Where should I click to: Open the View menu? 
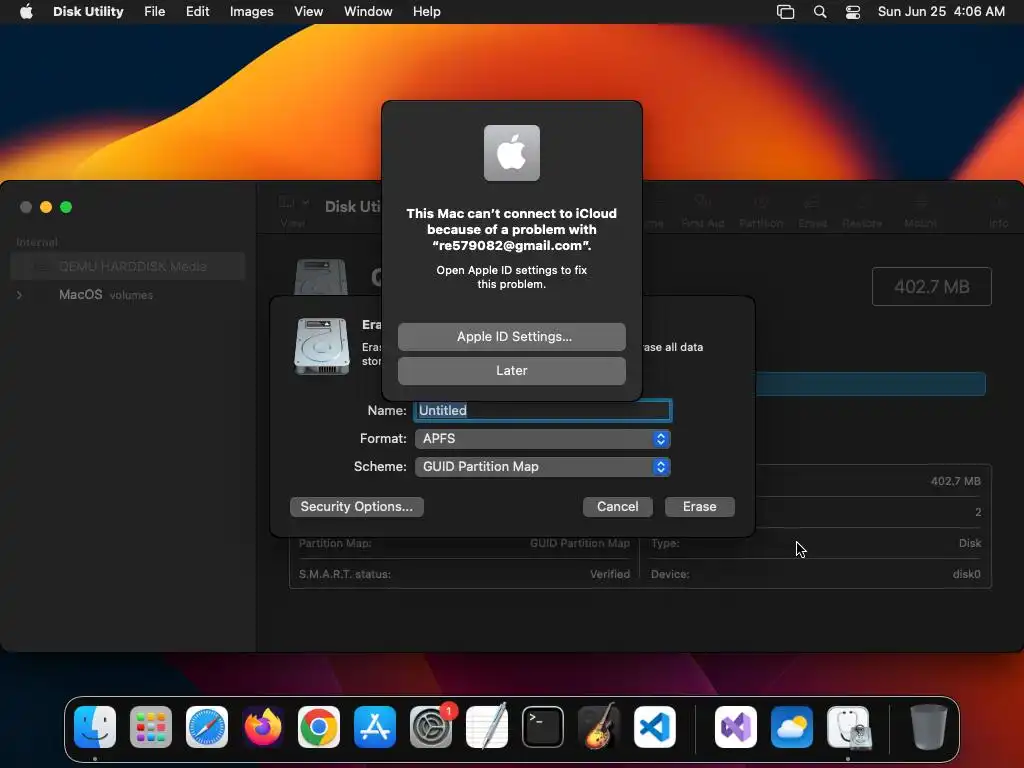308,12
